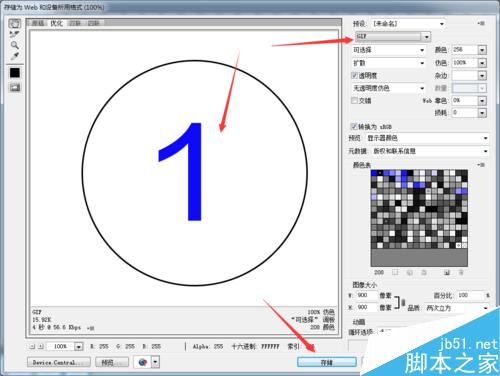Click the black eyedropper color swatch
The width and height of the screenshot is (500, 376).
[15, 73]
